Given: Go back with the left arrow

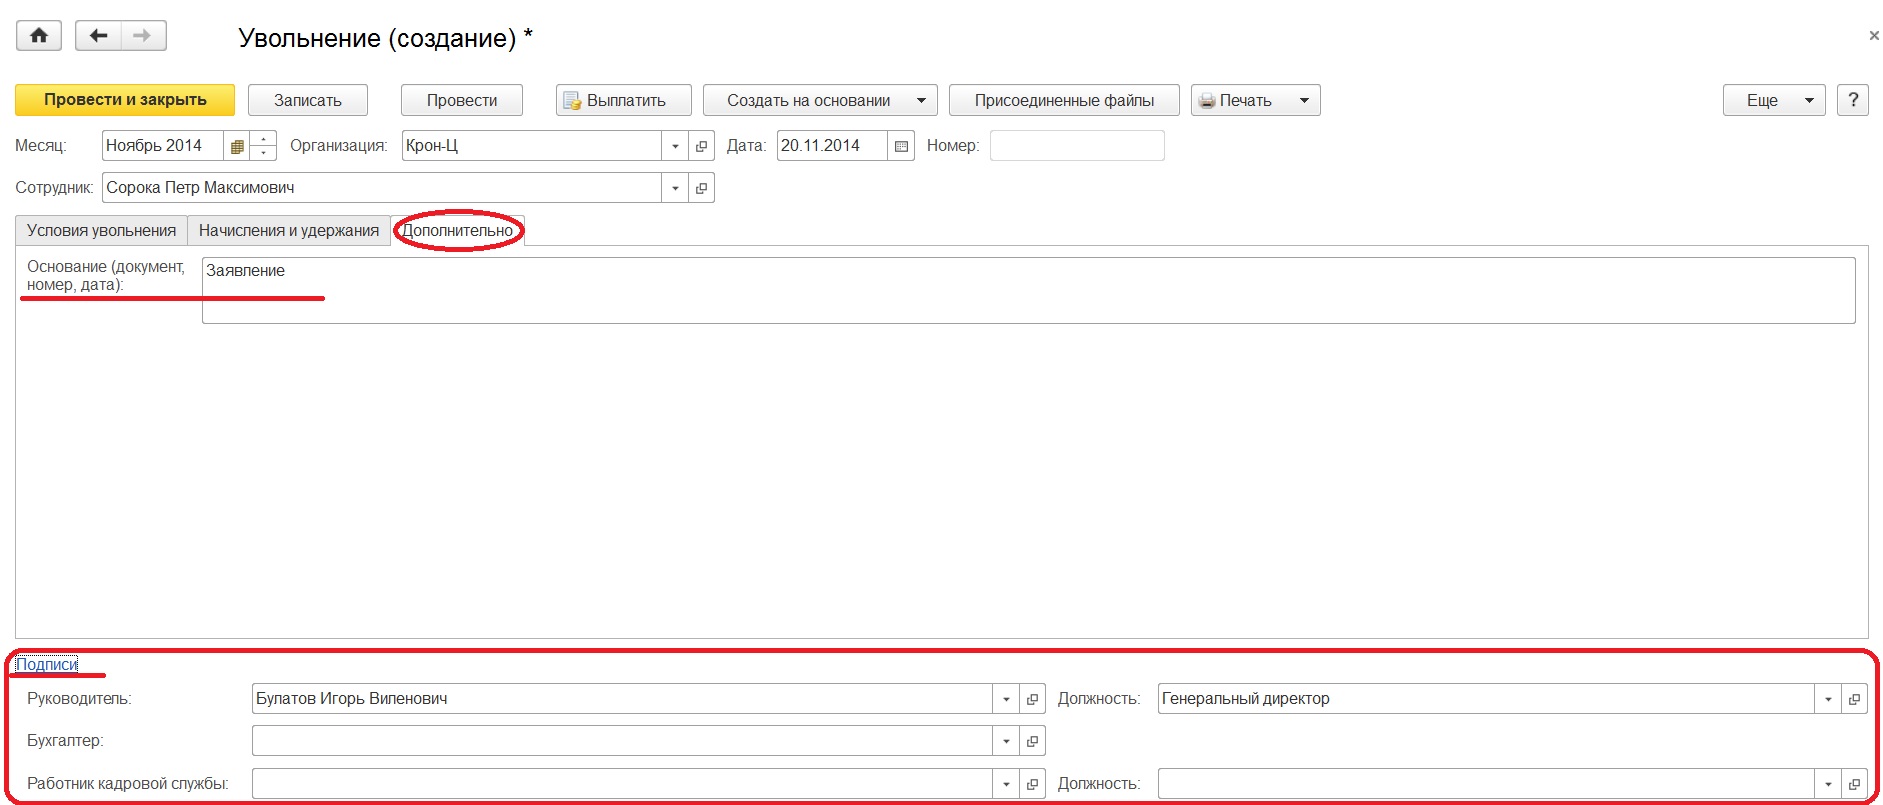Looking at the screenshot, I should (98, 36).
